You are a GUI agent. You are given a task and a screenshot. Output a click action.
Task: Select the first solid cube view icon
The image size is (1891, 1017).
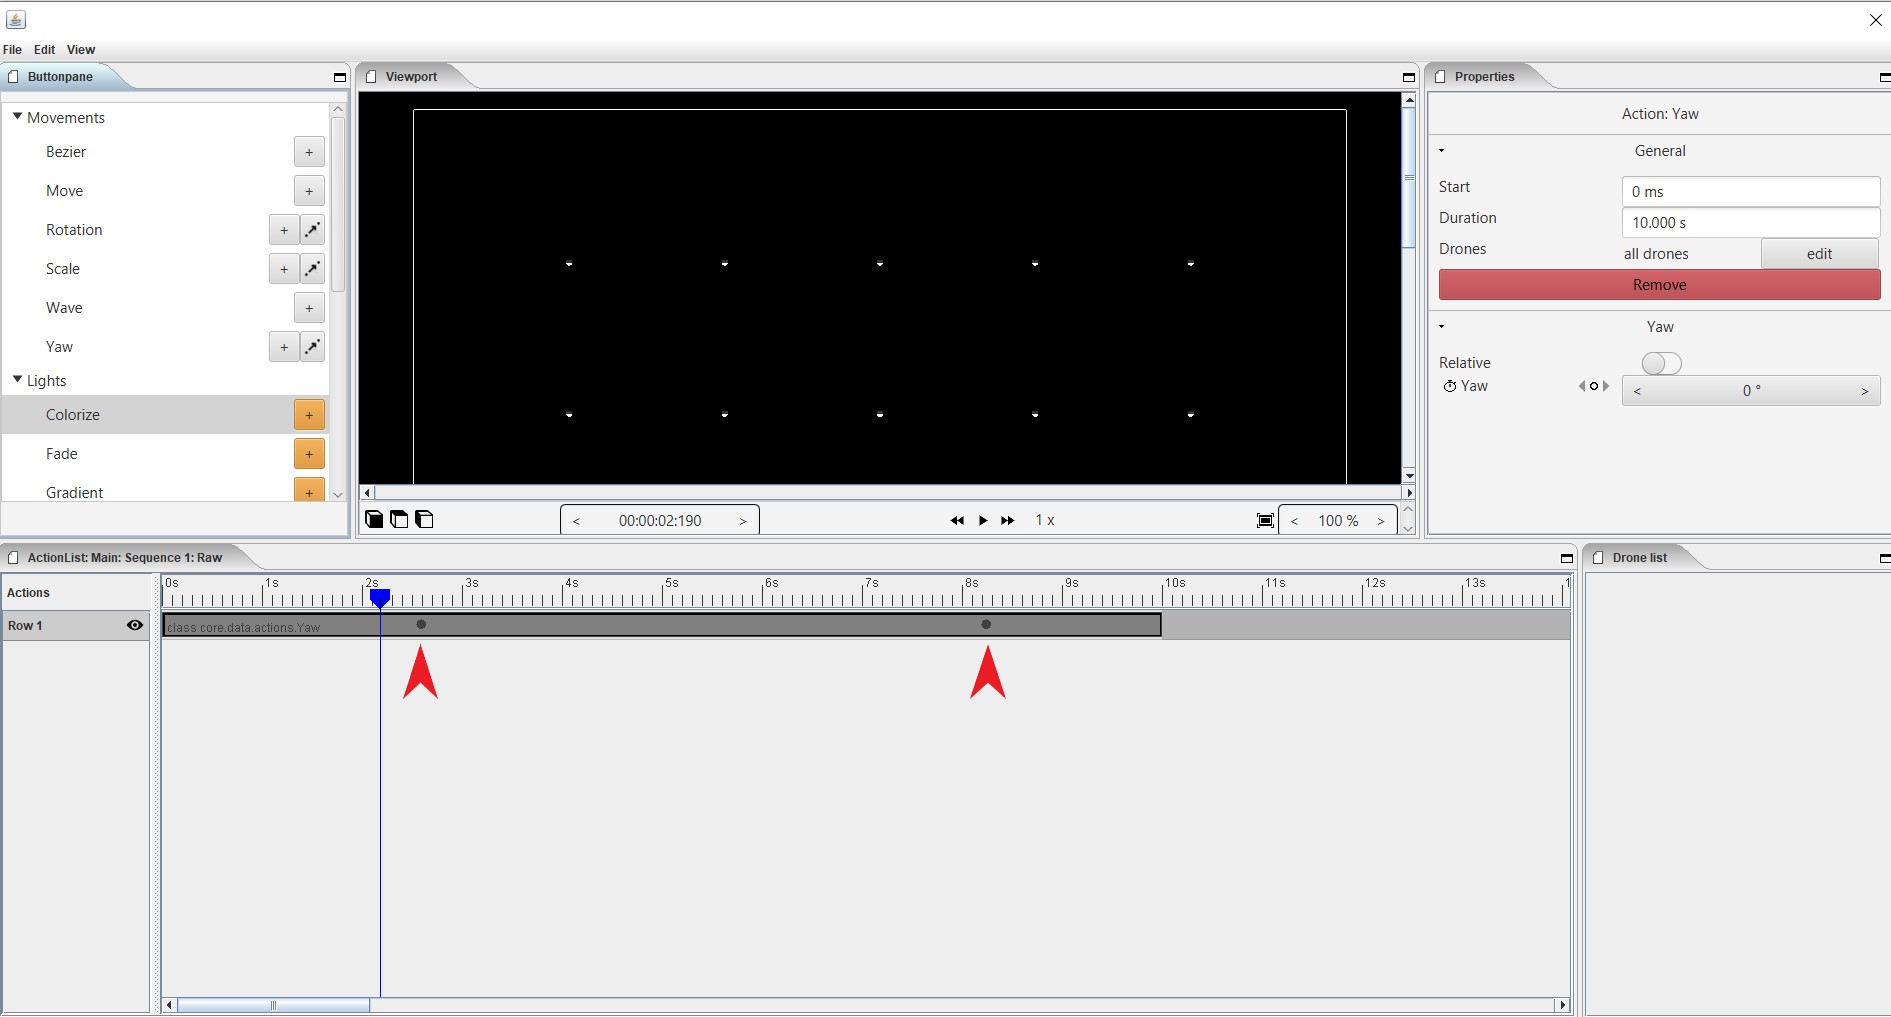(374, 519)
